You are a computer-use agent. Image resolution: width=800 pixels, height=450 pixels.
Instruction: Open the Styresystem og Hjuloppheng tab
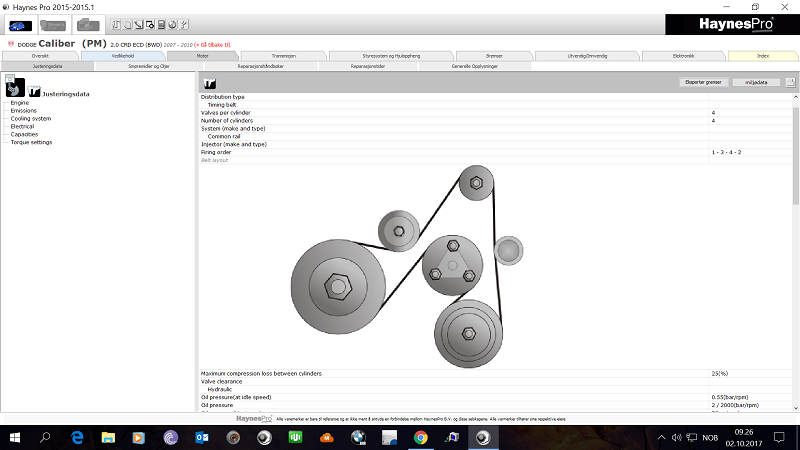click(391, 56)
